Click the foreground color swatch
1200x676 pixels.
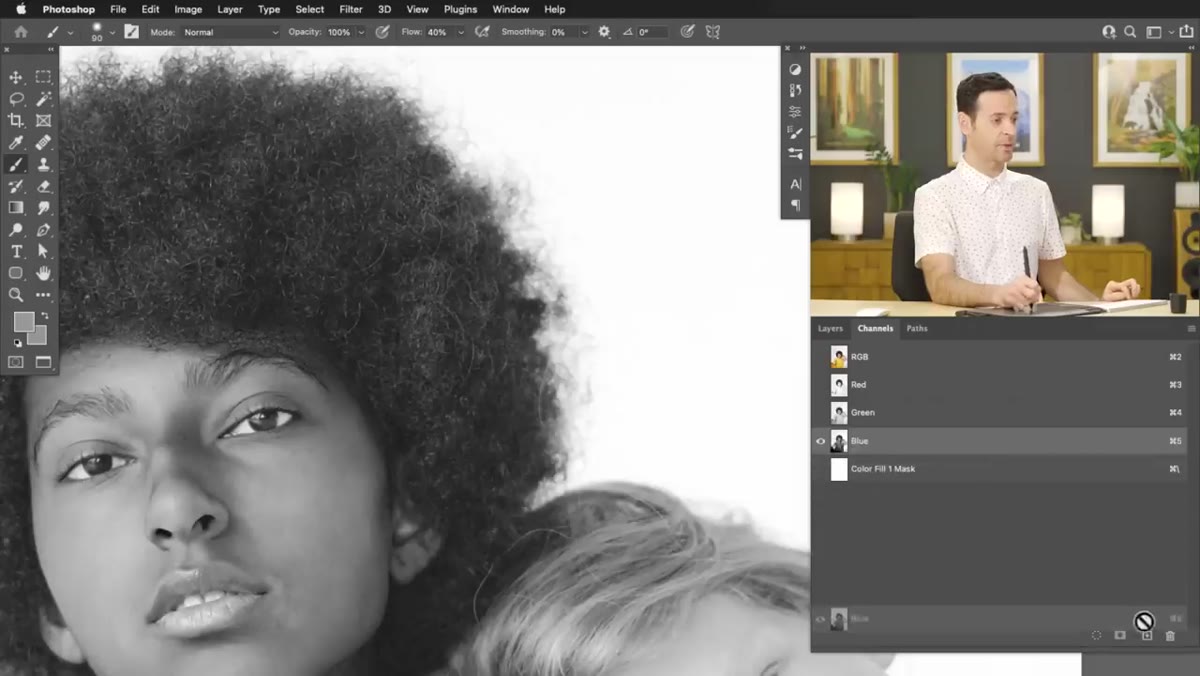(x=23, y=322)
